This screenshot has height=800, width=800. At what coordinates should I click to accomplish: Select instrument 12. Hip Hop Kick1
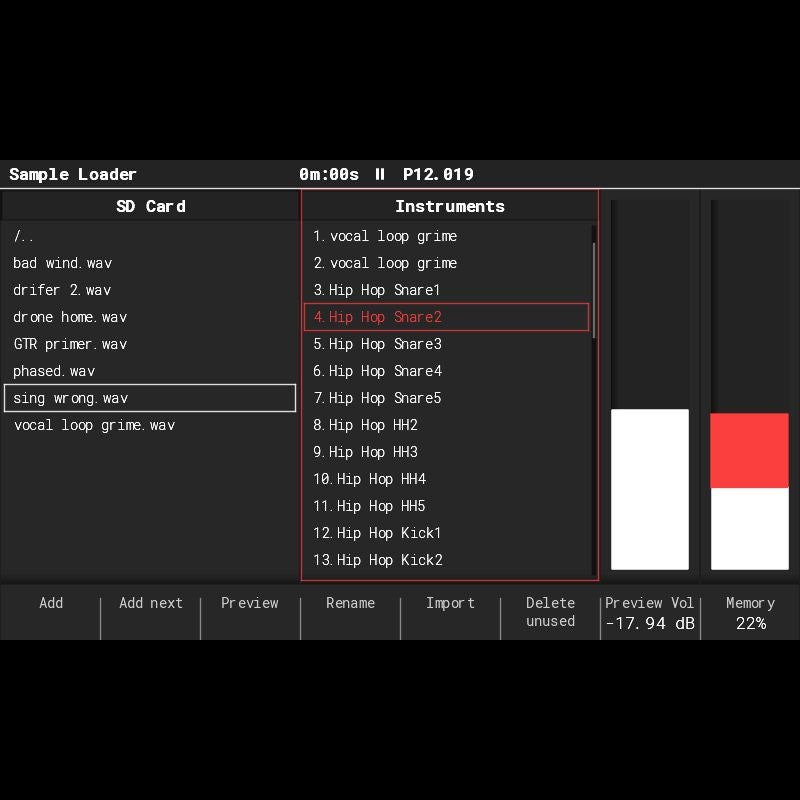point(446,533)
